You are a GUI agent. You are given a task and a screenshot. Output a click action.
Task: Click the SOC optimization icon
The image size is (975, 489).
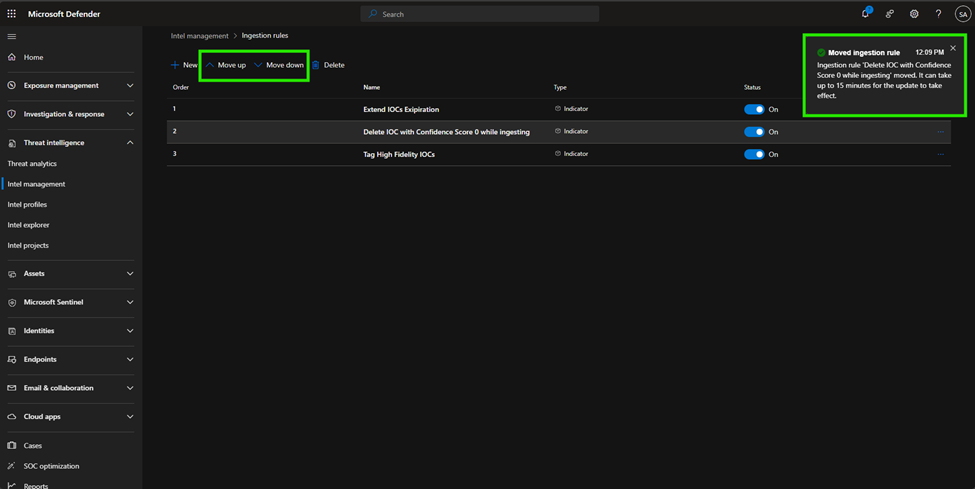point(11,466)
